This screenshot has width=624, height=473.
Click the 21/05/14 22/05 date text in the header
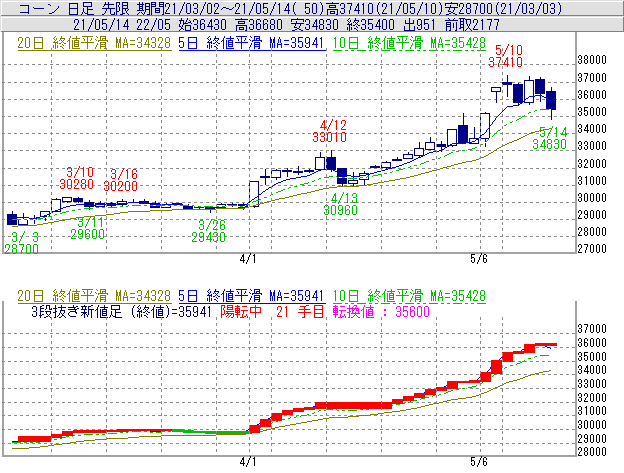(x=121, y=25)
